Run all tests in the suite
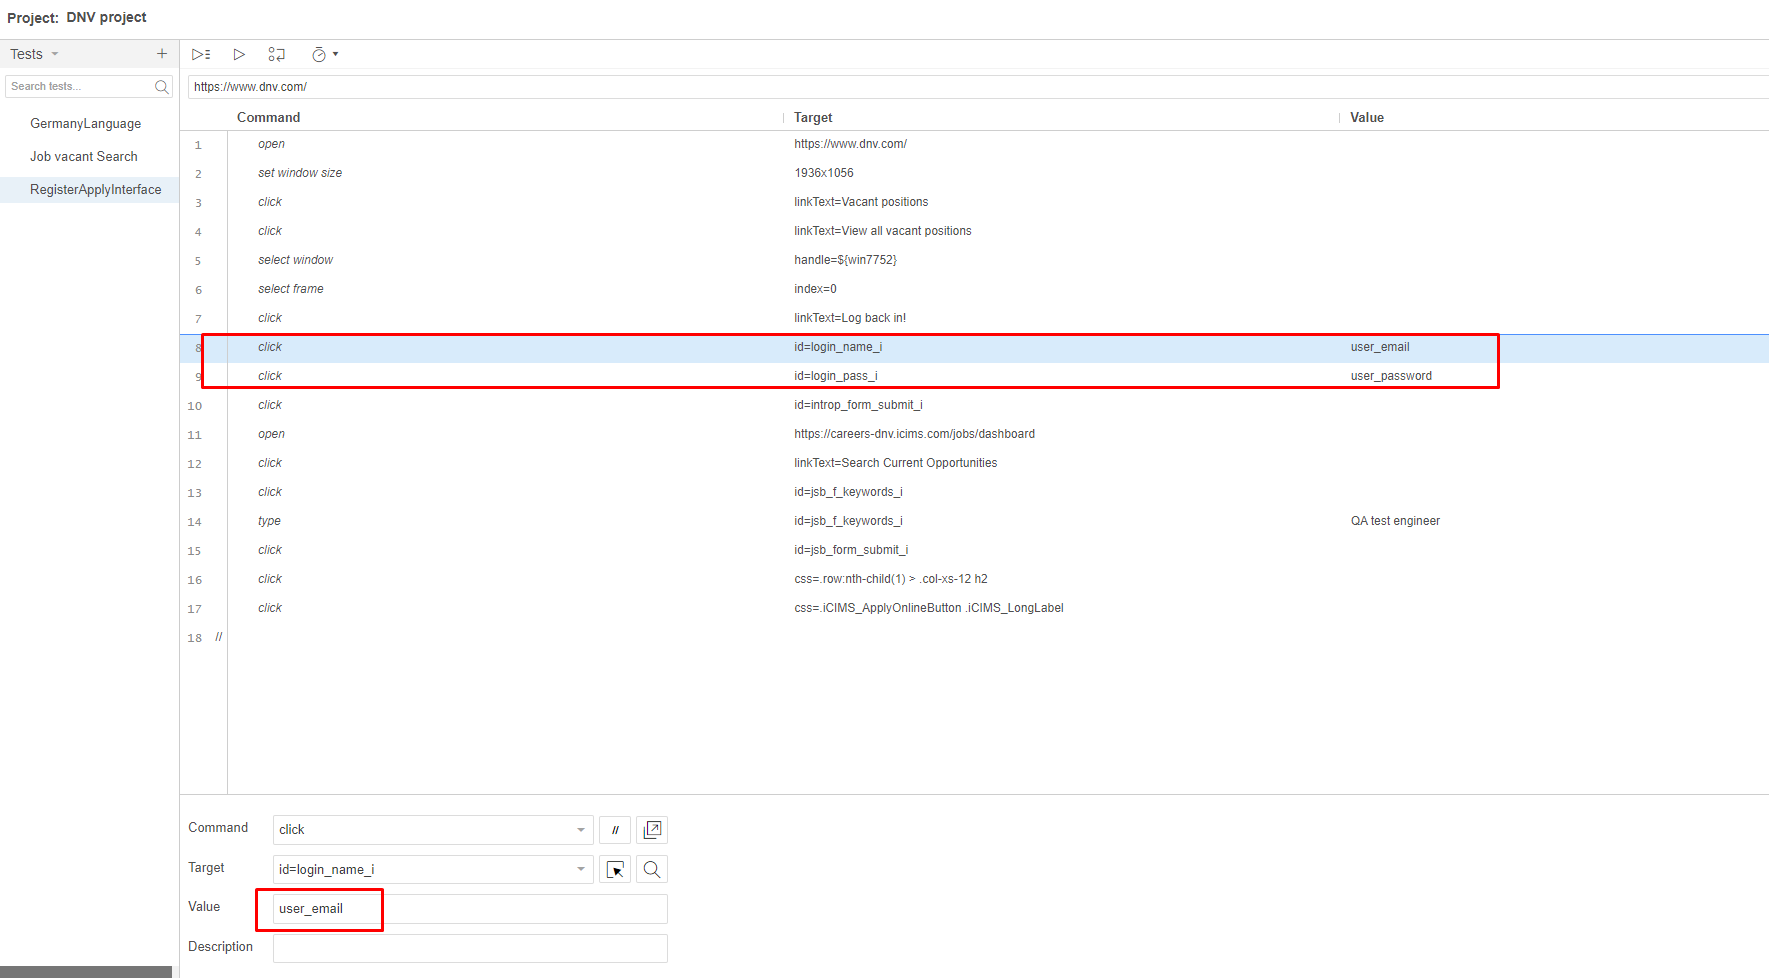This screenshot has height=978, width=1769. (x=201, y=54)
